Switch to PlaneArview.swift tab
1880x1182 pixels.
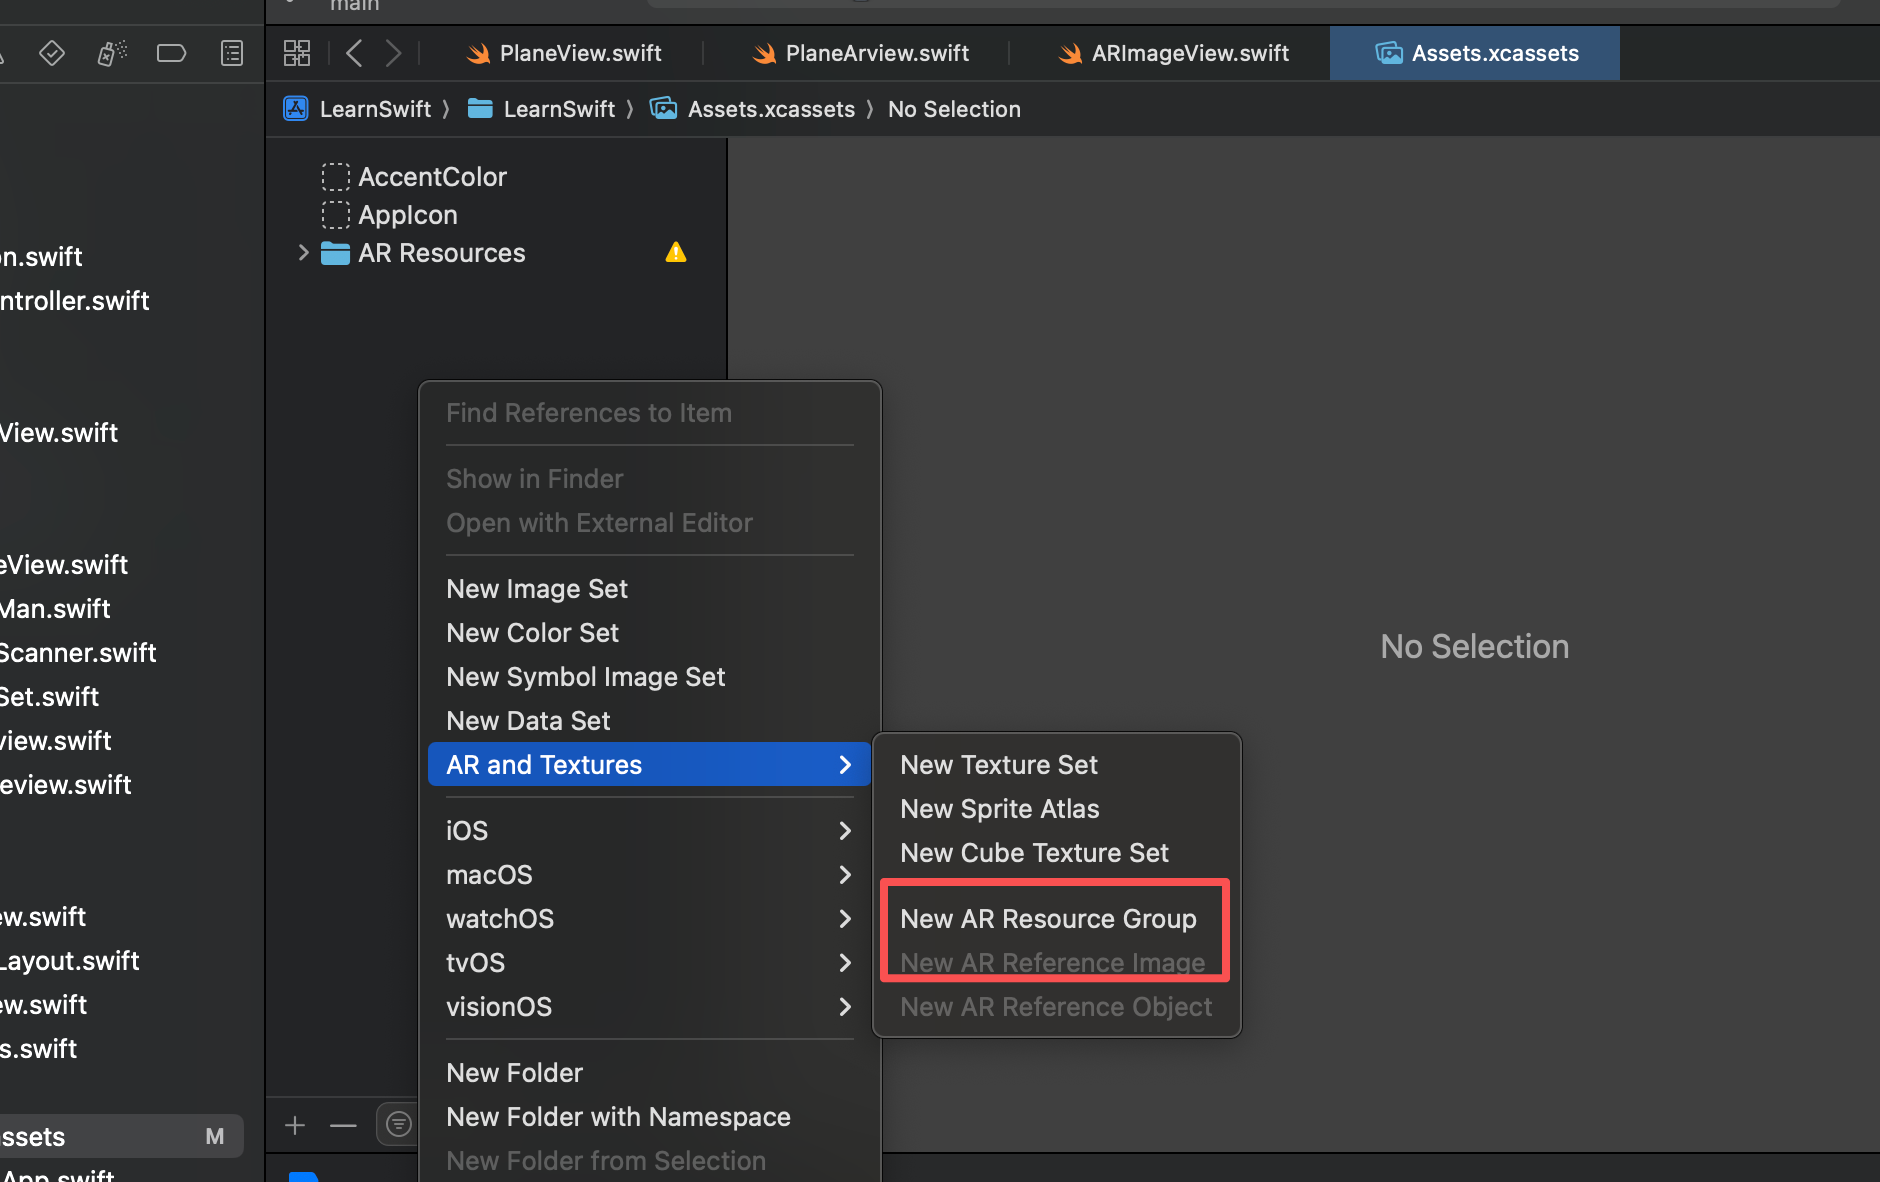(x=860, y=53)
